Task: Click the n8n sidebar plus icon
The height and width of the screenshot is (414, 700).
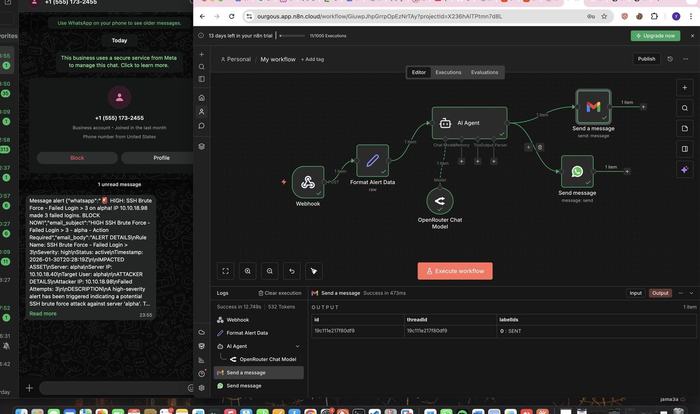Action: pyautogui.click(x=202, y=54)
